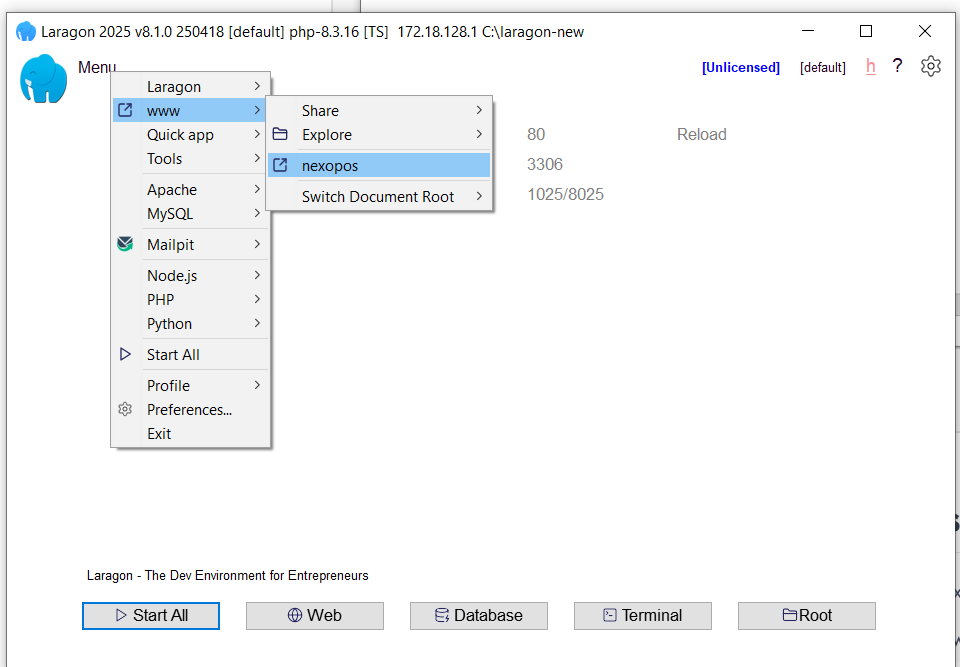Minimize the Laragon window

(808, 31)
